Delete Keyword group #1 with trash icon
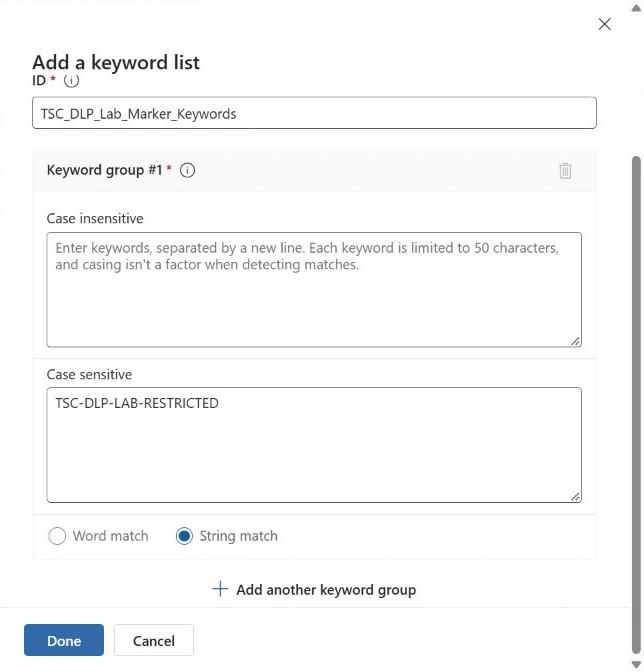This screenshot has height=672, width=644. 565,171
